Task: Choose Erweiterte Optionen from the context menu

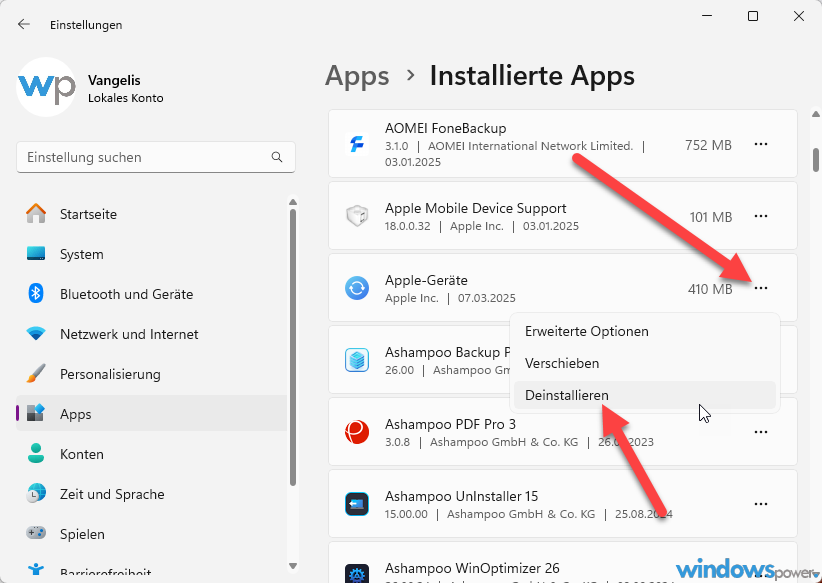Action: pos(644,331)
